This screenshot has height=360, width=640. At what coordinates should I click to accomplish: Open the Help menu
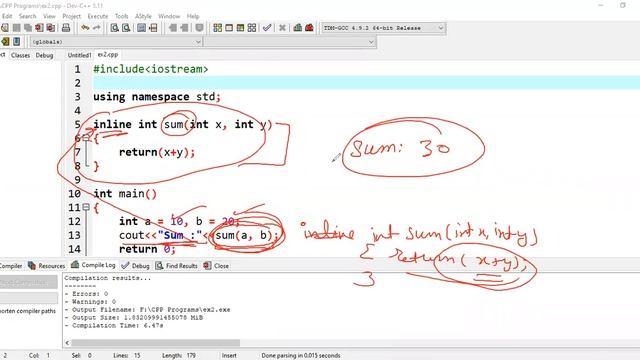click(193, 16)
